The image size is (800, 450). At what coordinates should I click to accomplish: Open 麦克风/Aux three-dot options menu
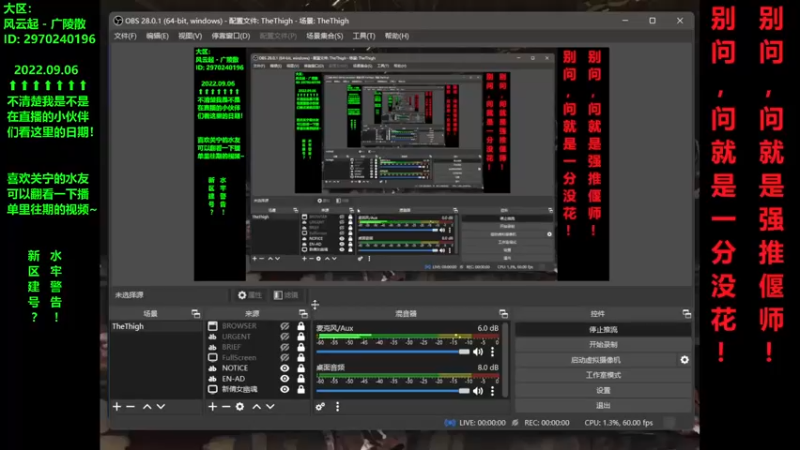pos(492,352)
